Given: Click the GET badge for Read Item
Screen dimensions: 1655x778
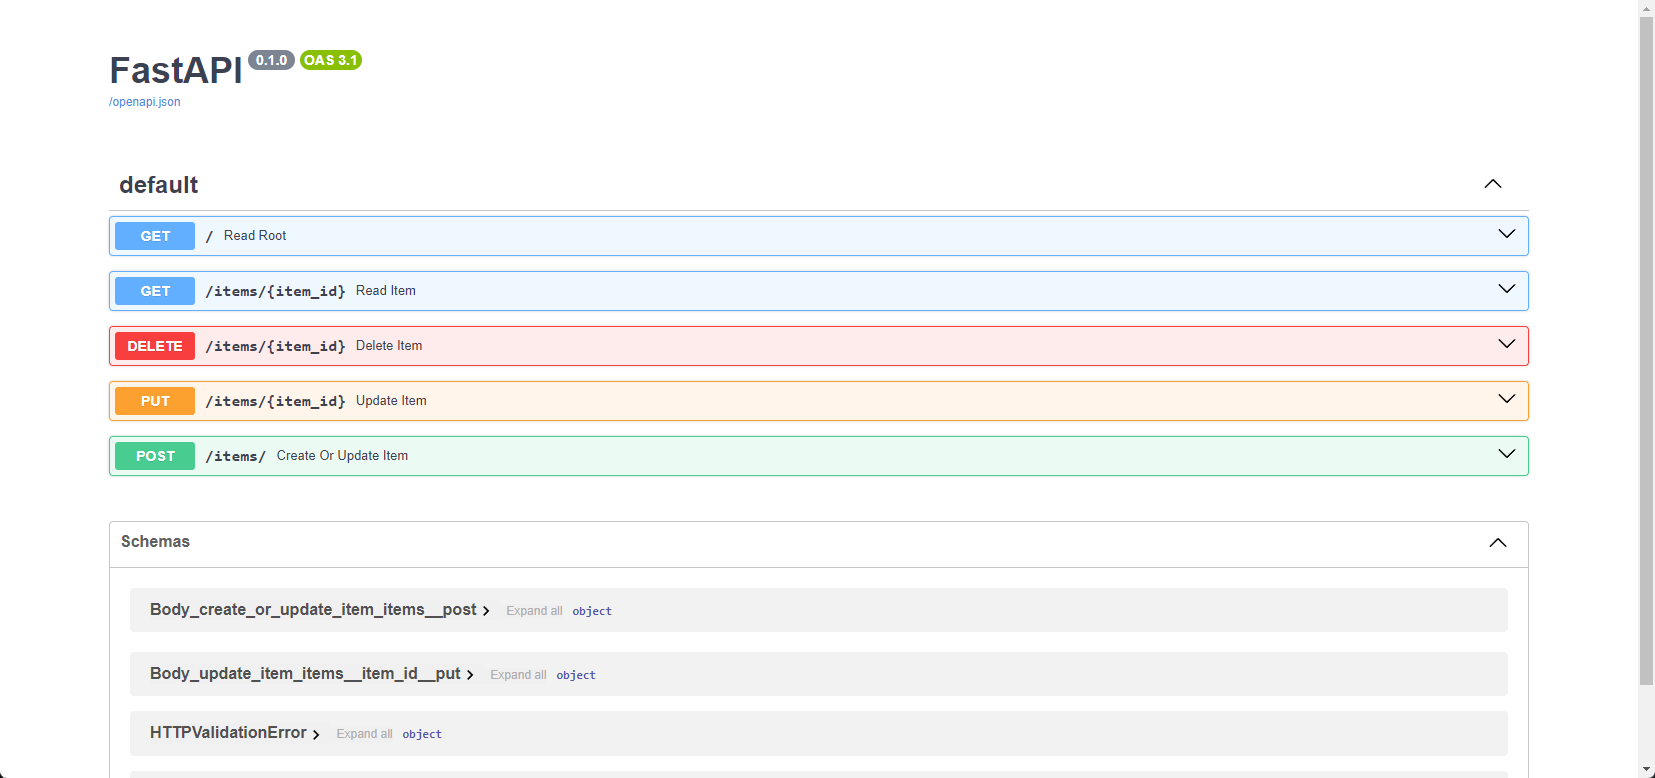Looking at the screenshot, I should tap(155, 291).
